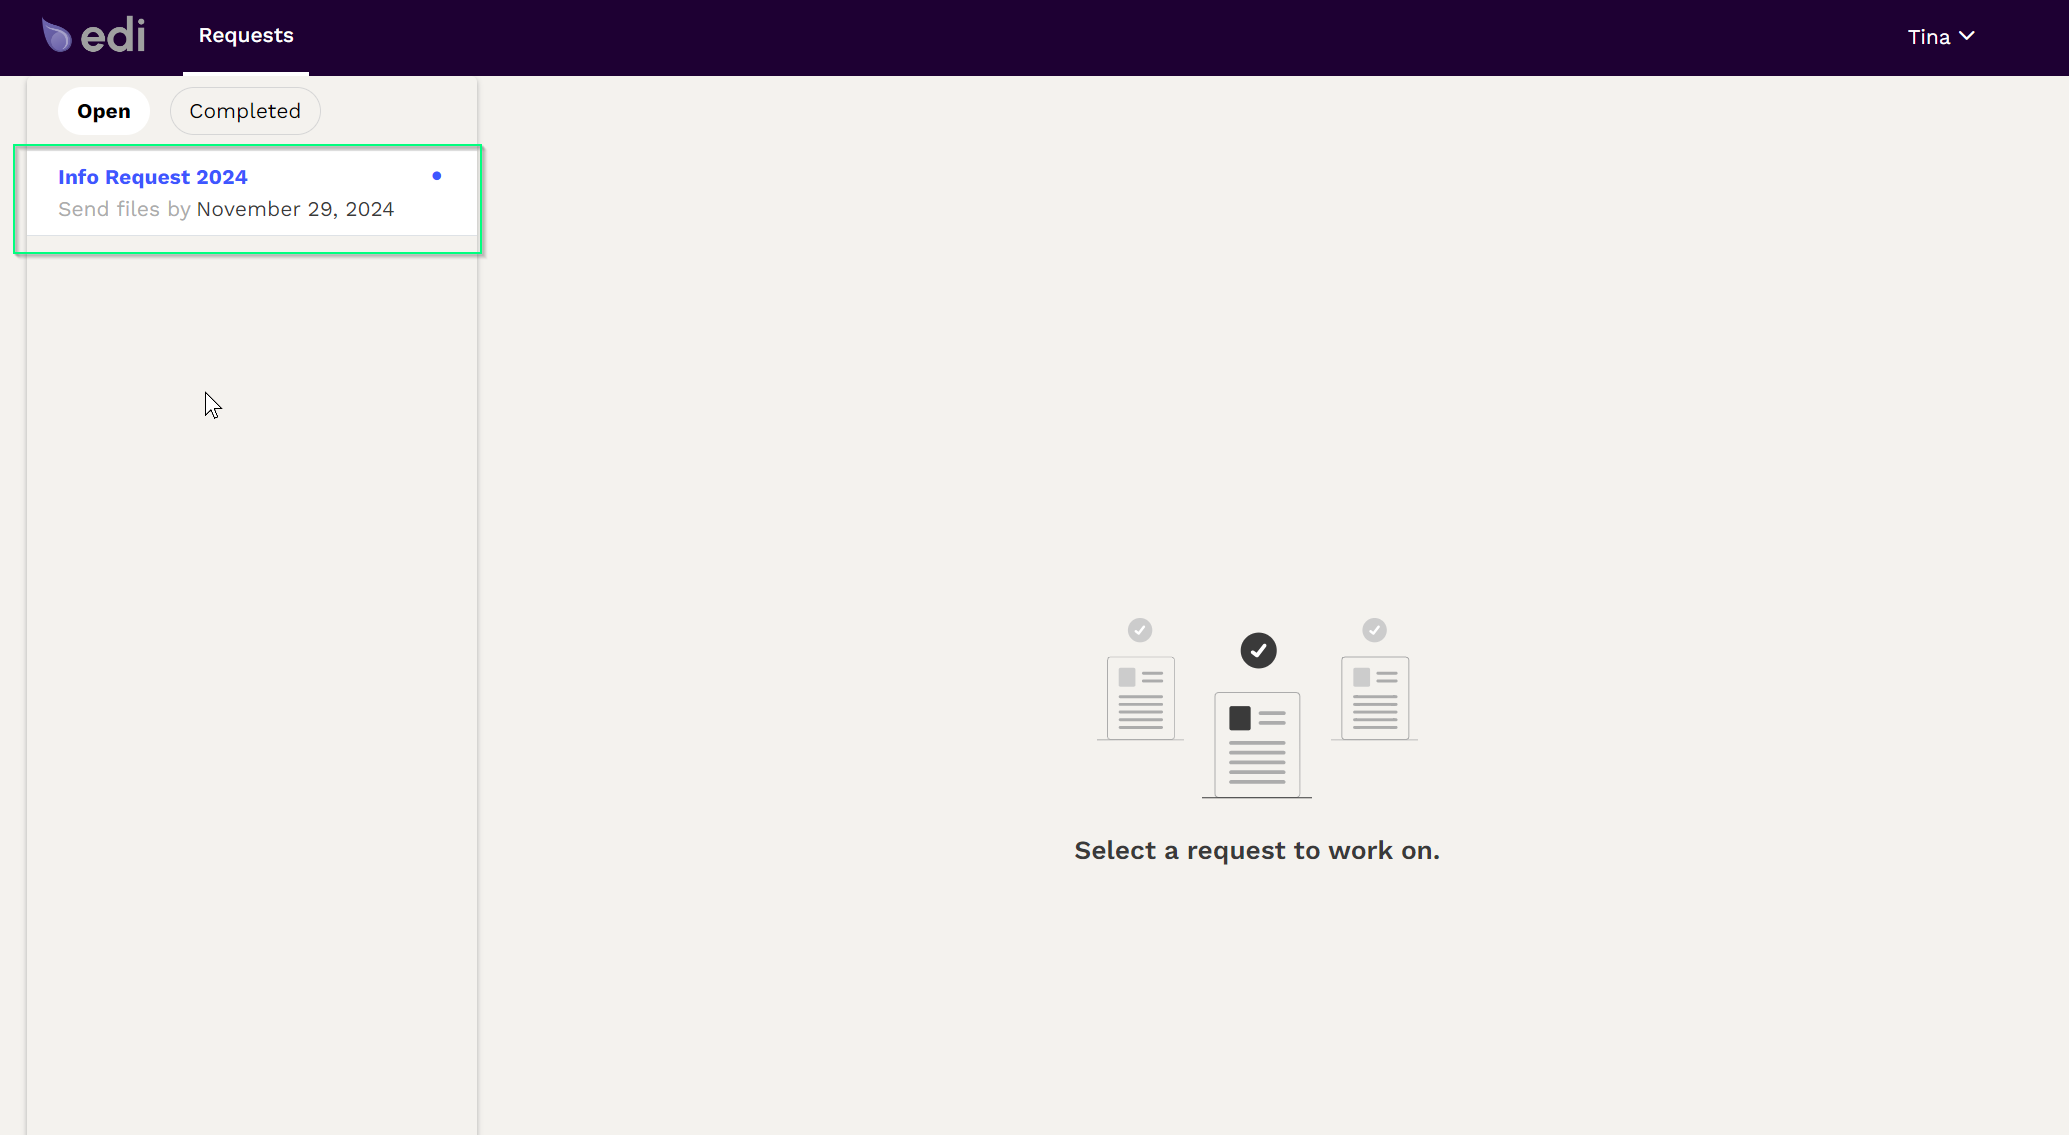
Task: Click the leftmost document graphic
Action: tap(1139, 698)
